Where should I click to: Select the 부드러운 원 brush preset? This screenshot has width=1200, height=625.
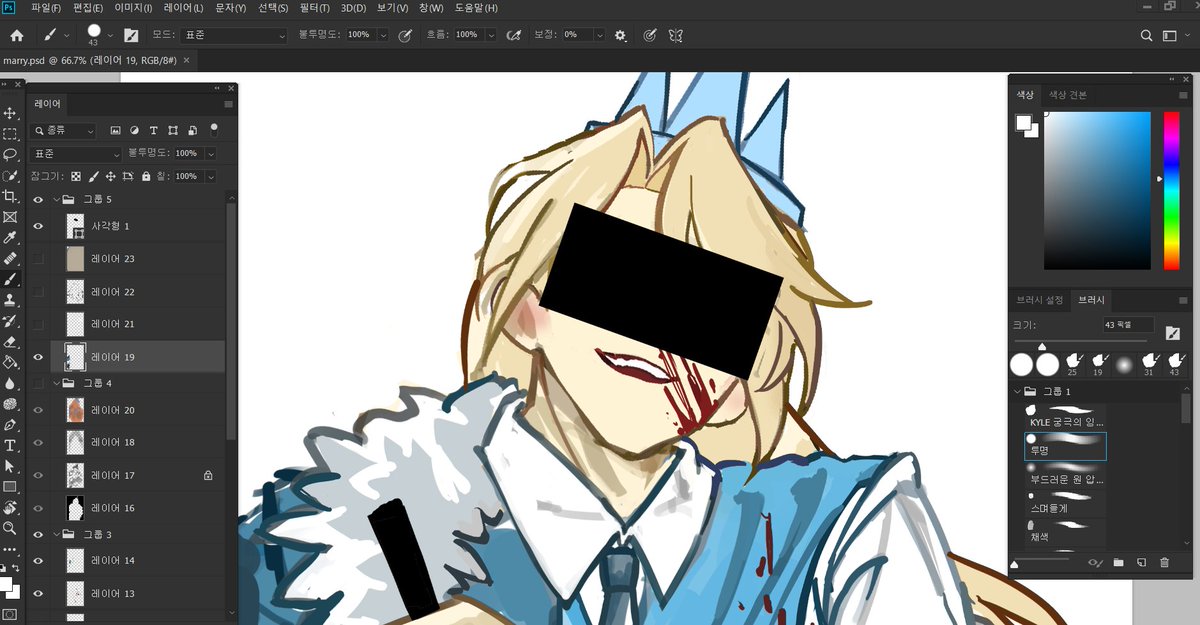point(1066,474)
